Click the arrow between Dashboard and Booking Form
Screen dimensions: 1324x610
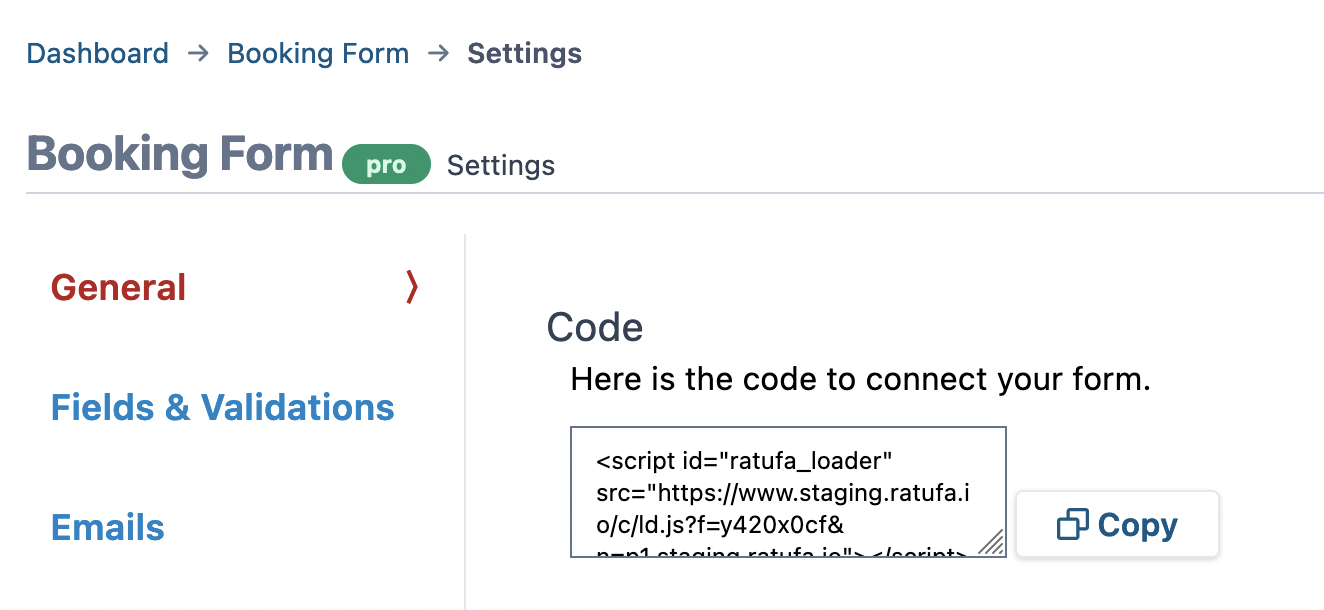tap(197, 53)
